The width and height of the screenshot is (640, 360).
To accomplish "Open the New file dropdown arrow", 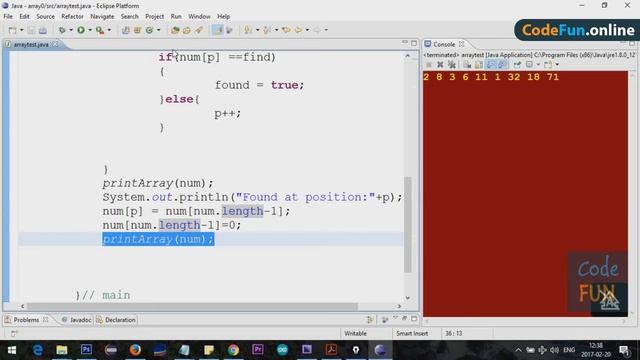I will point(22,30).
